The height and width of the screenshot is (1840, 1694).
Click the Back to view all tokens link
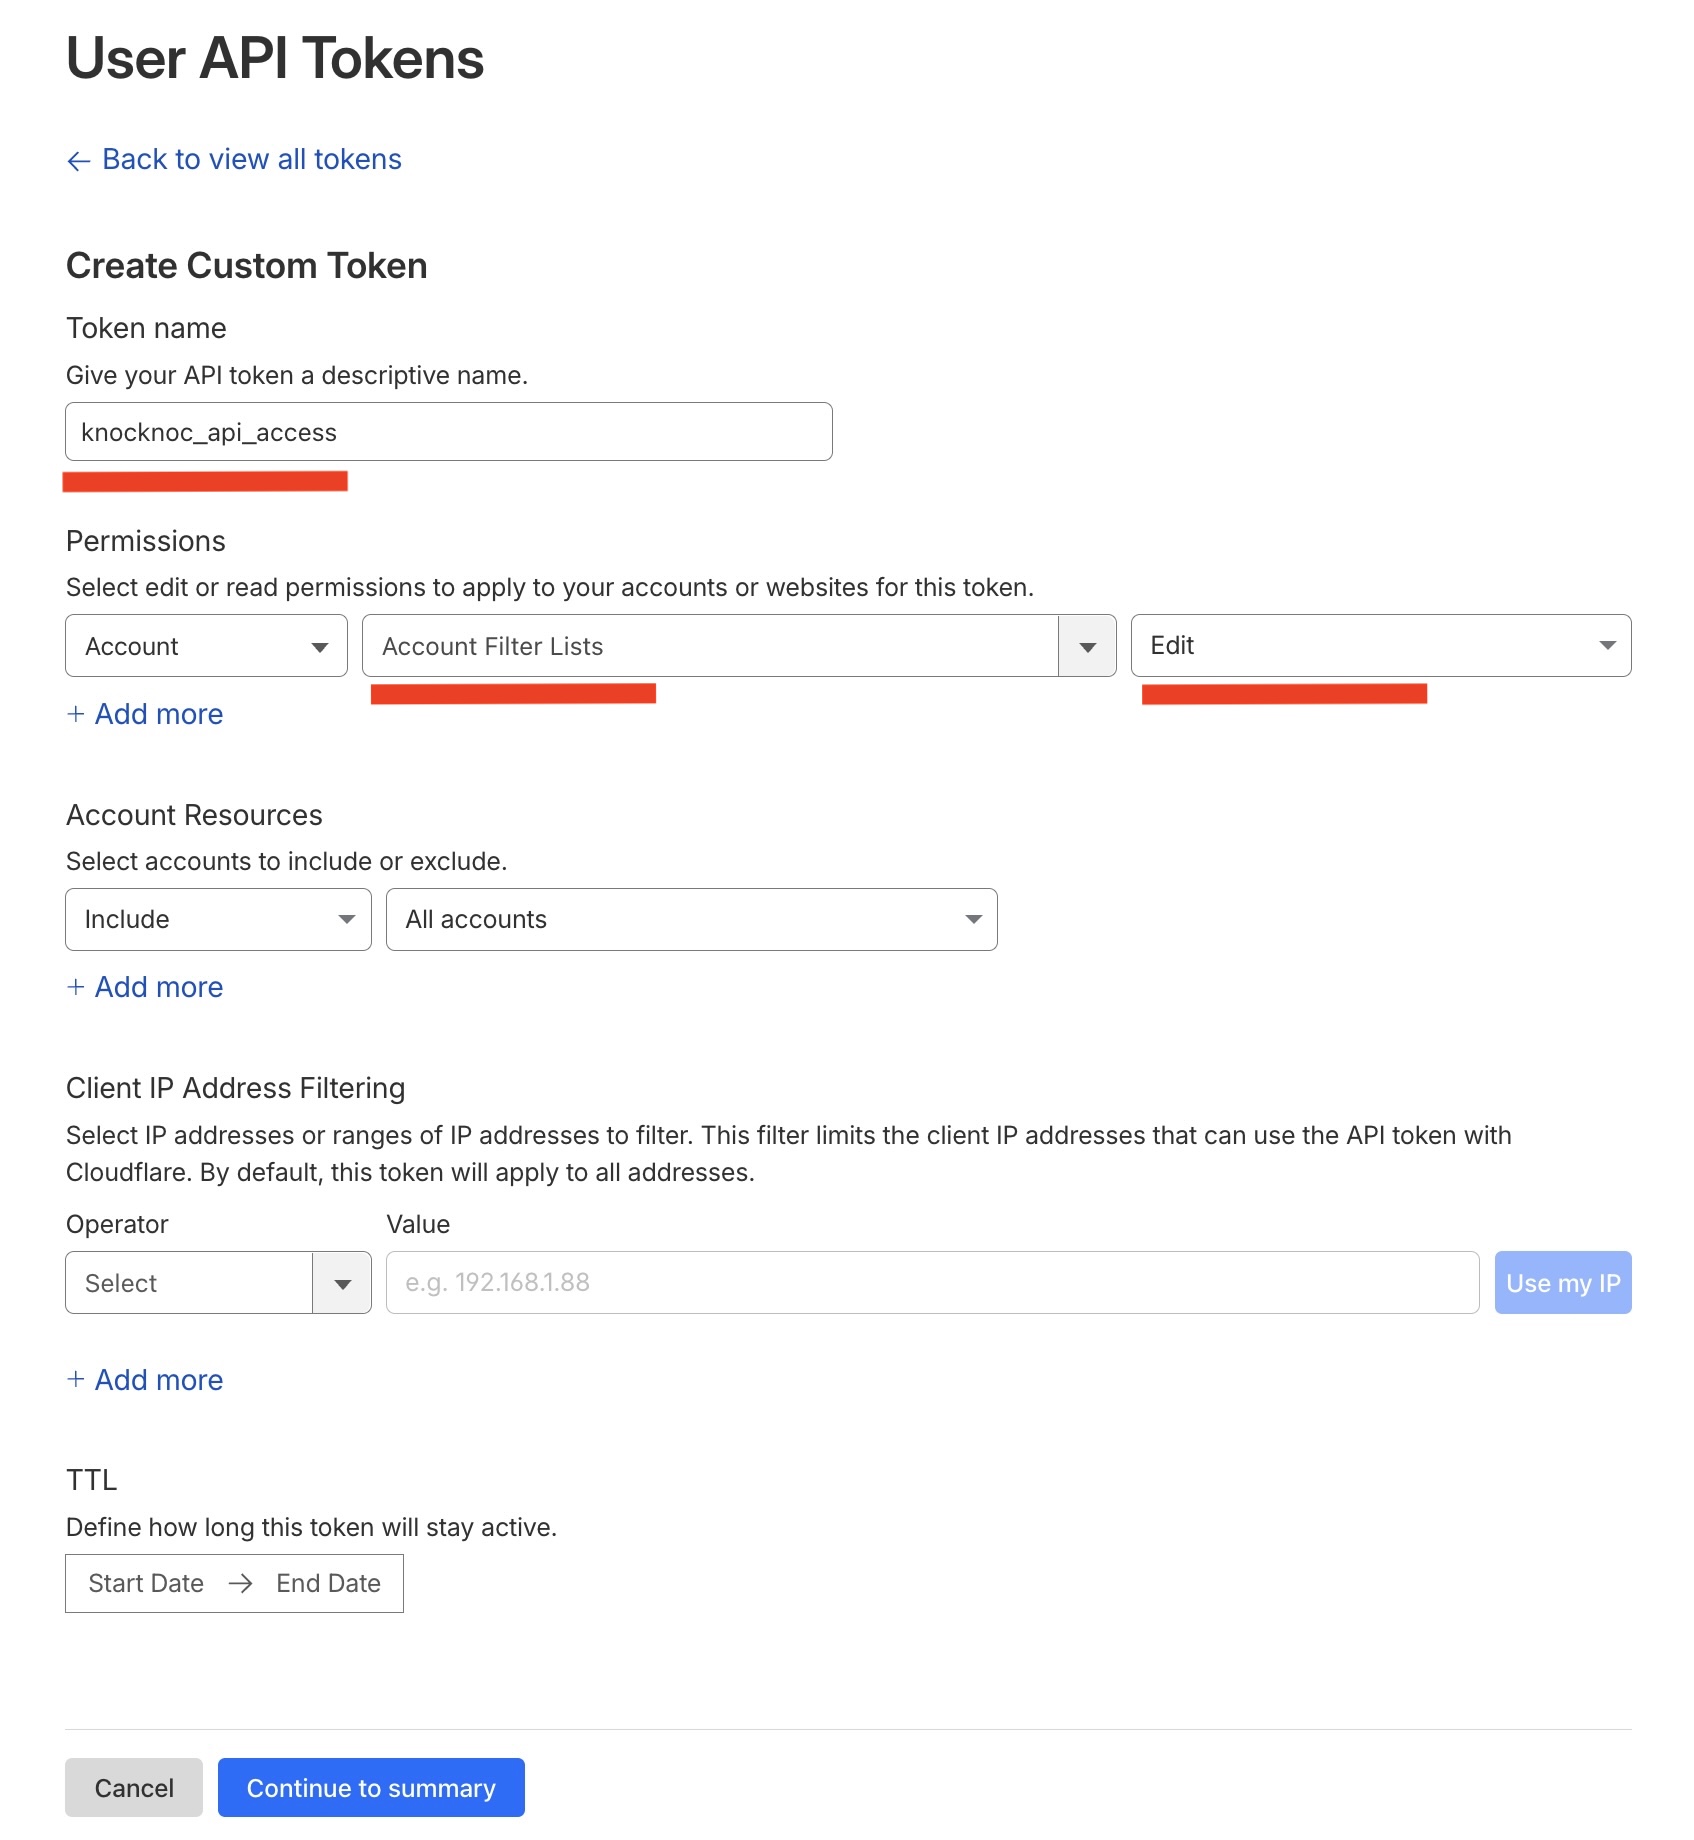click(251, 160)
